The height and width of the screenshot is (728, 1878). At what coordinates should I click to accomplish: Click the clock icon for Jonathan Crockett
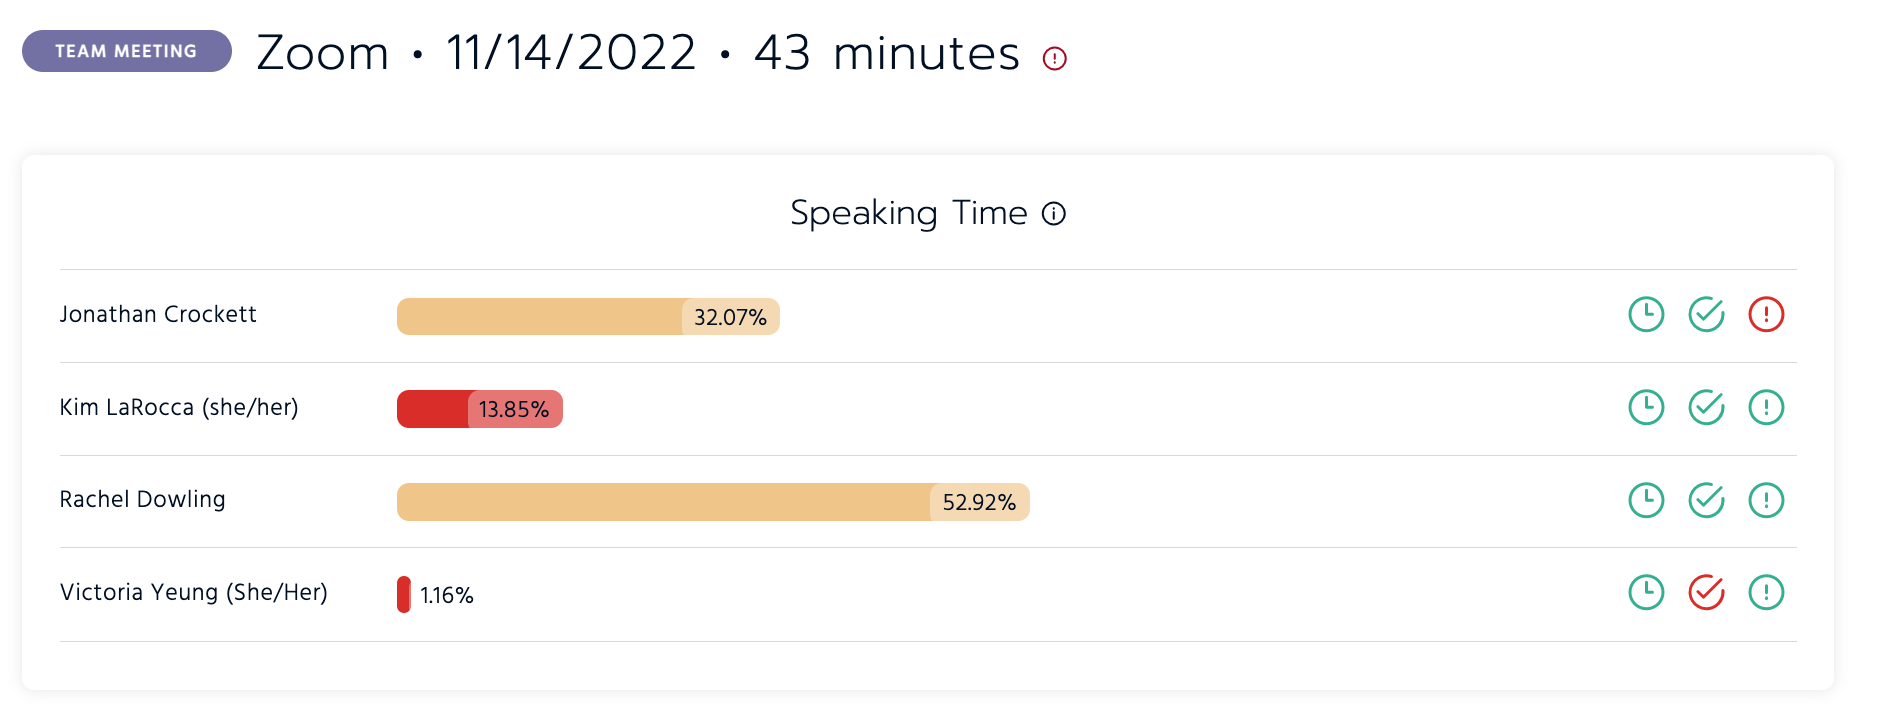[1646, 314]
